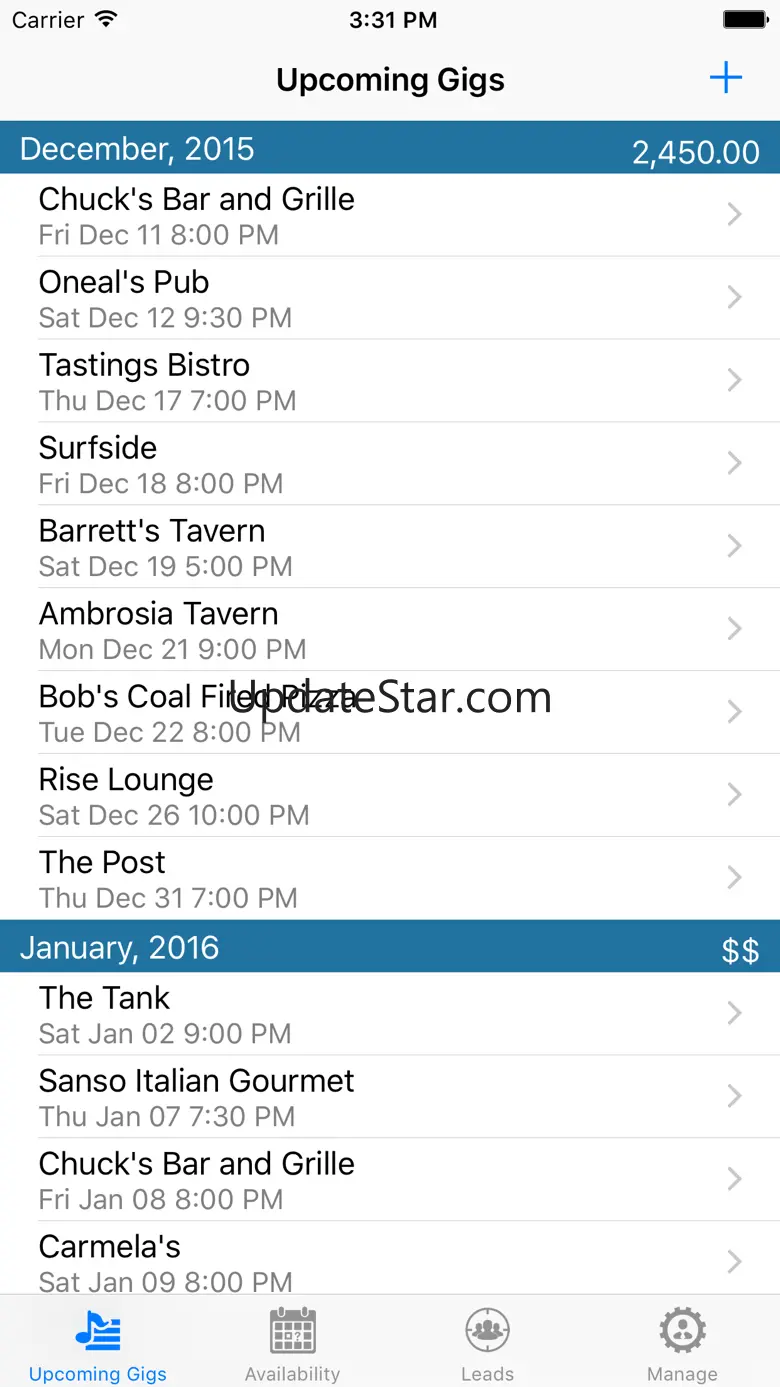Tap the battery icon in status bar
The width and height of the screenshot is (780, 1387).
pyautogui.click(x=745, y=20)
